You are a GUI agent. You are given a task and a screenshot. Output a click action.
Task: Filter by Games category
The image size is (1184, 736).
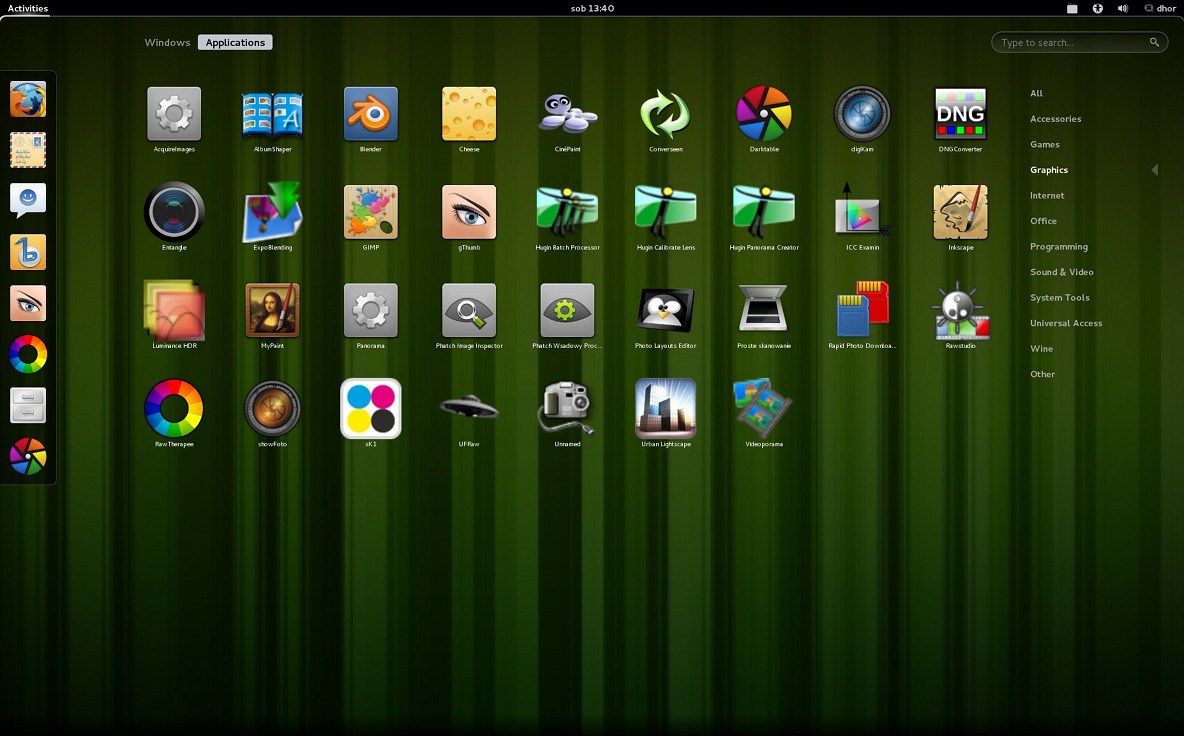(x=1044, y=144)
